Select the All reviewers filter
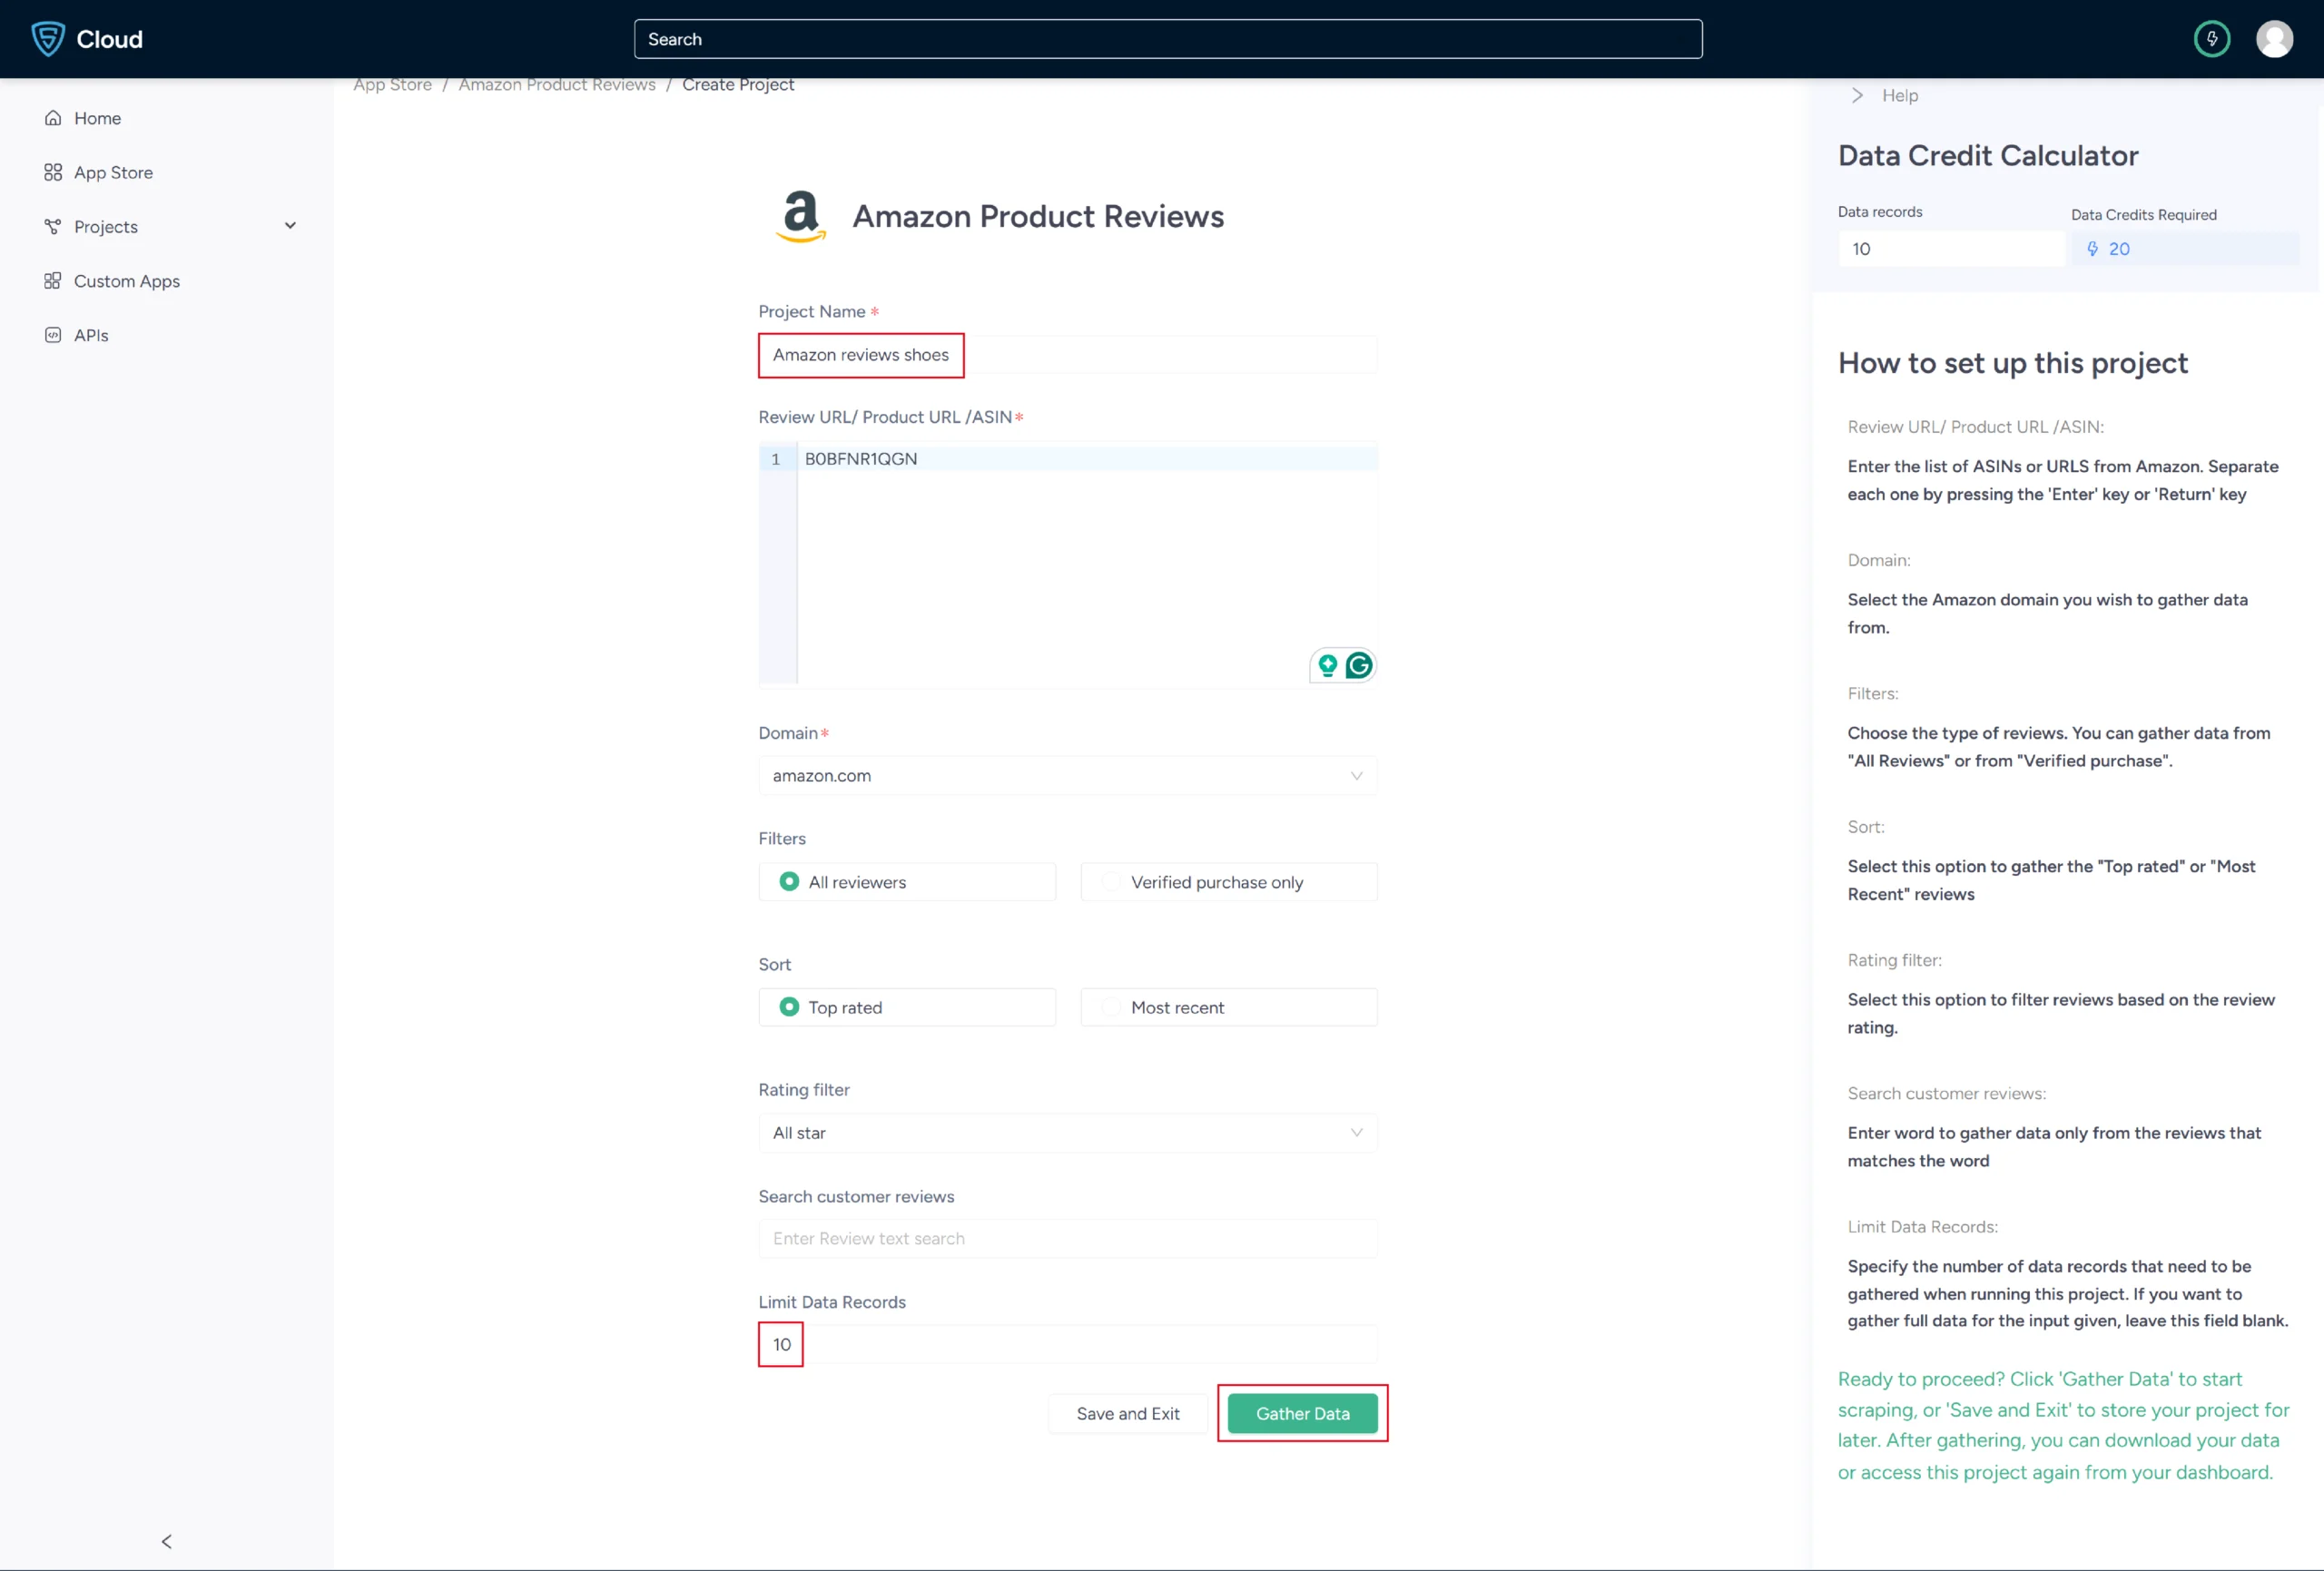 [x=907, y=881]
